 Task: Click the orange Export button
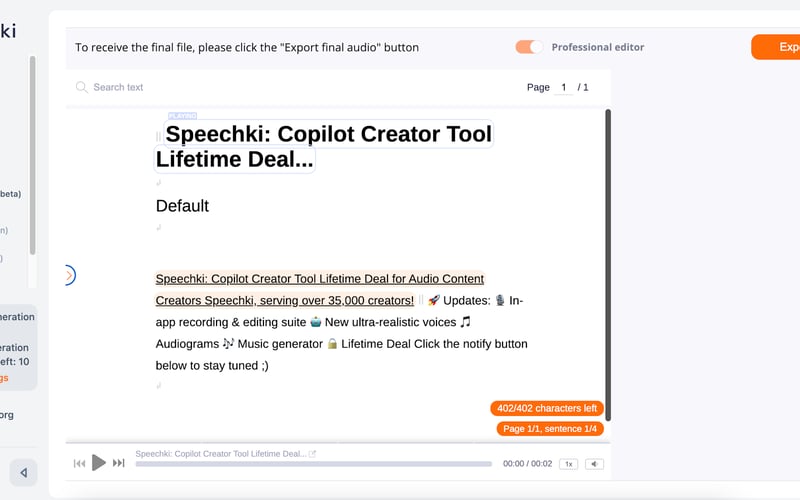[x=776, y=47]
